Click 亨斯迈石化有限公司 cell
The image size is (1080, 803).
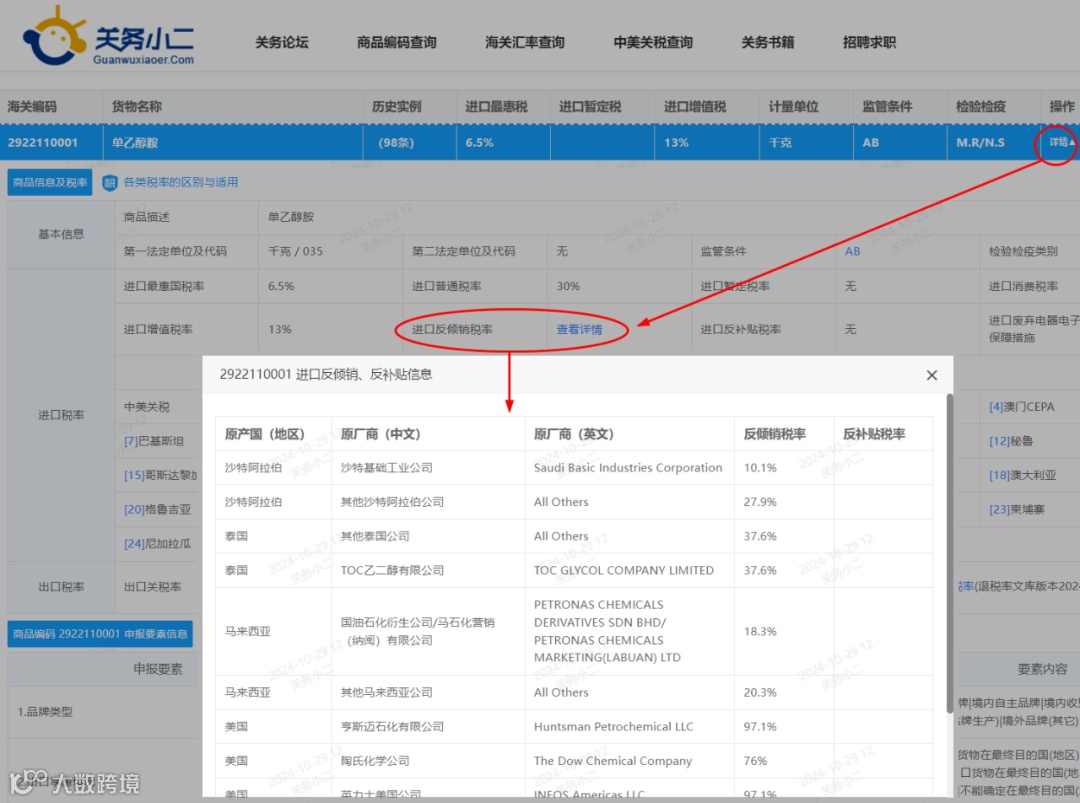click(x=392, y=727)
